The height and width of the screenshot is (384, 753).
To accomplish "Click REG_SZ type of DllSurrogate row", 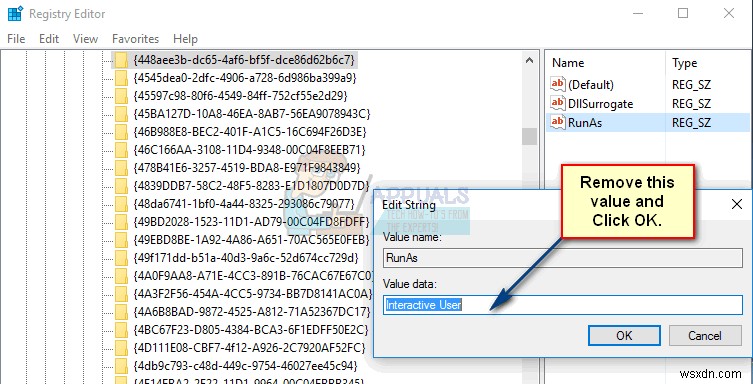I will point(691,104).
